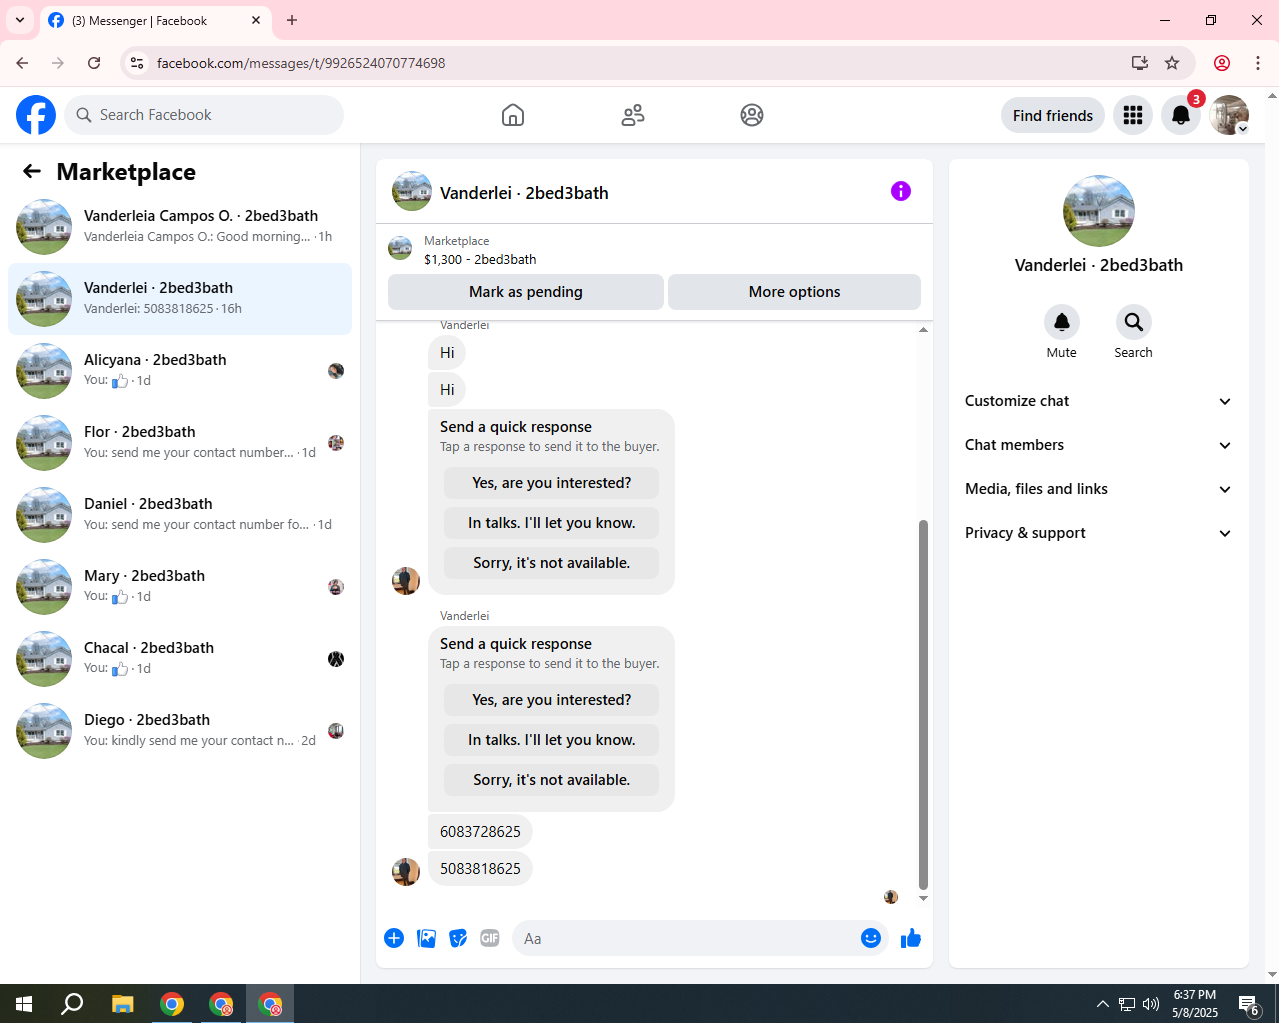
Task: Click the large listing photo in info panel
Action: [x=1099, y=211]
